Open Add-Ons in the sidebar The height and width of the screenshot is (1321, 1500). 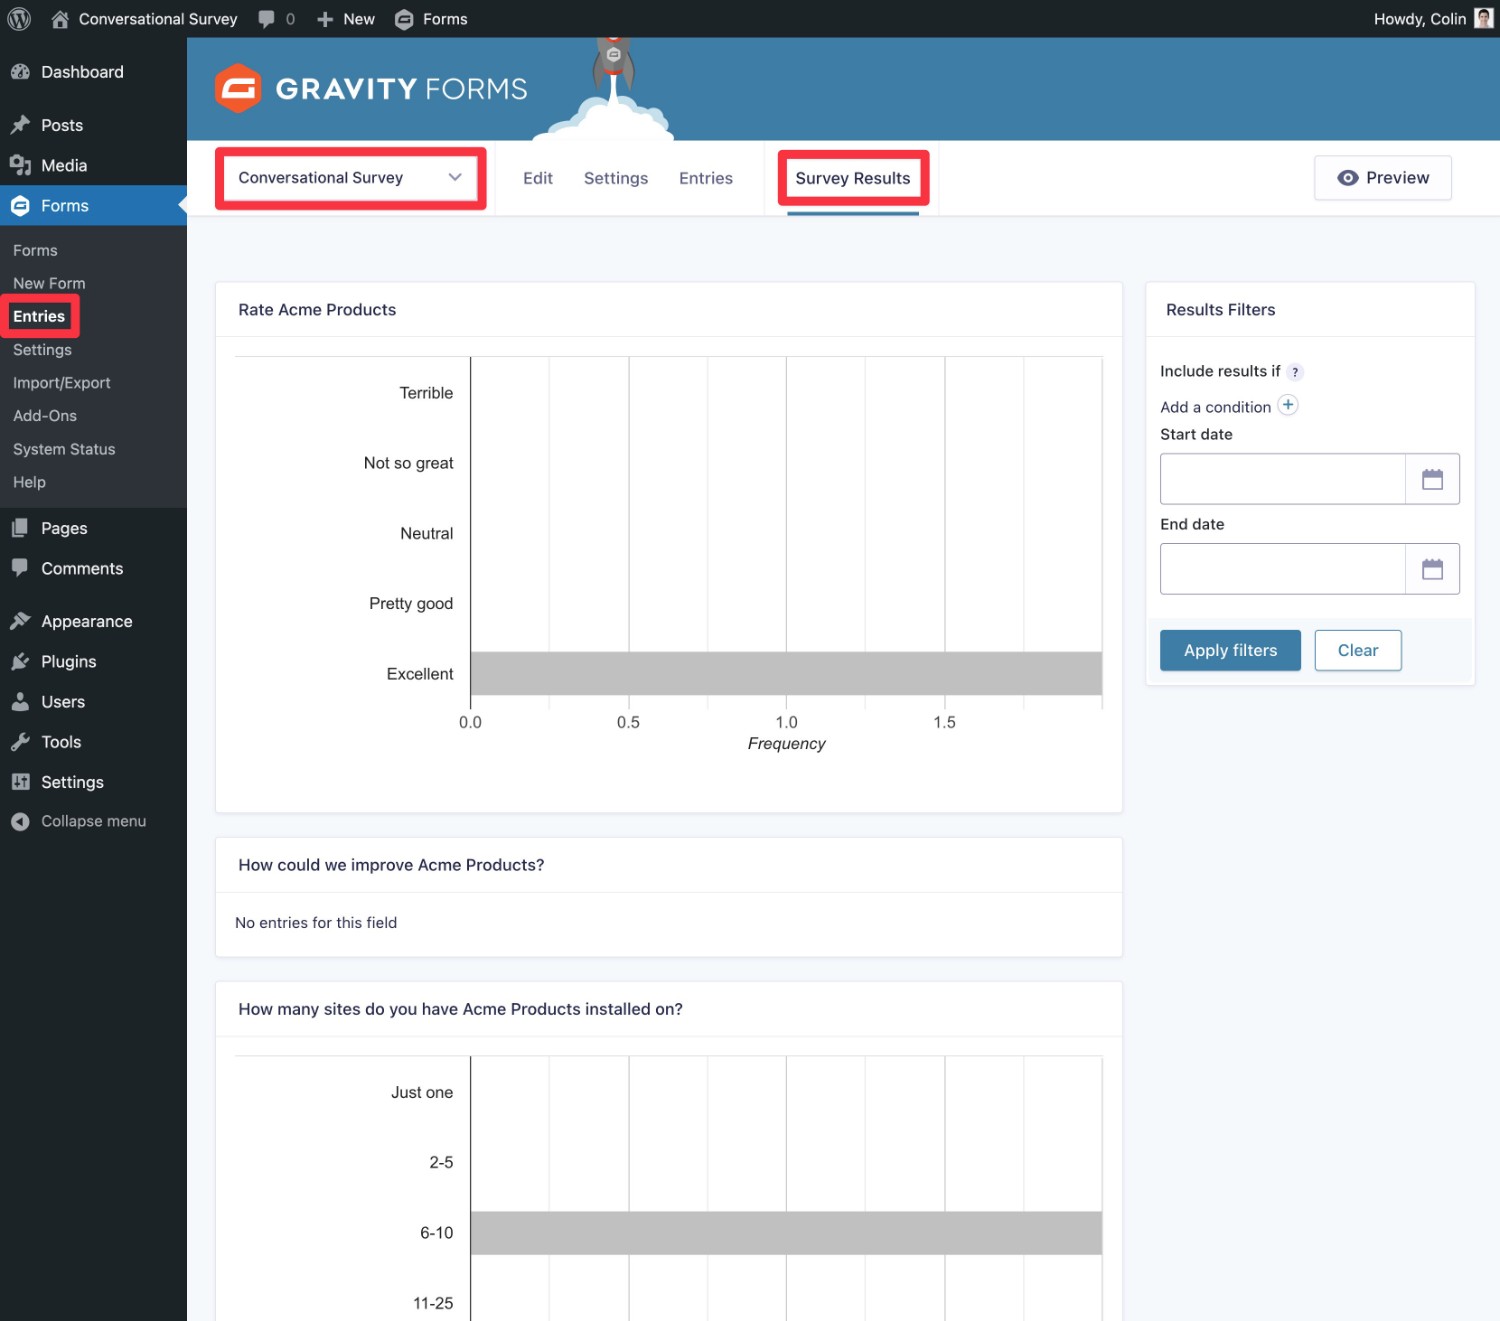click(45, 416)
